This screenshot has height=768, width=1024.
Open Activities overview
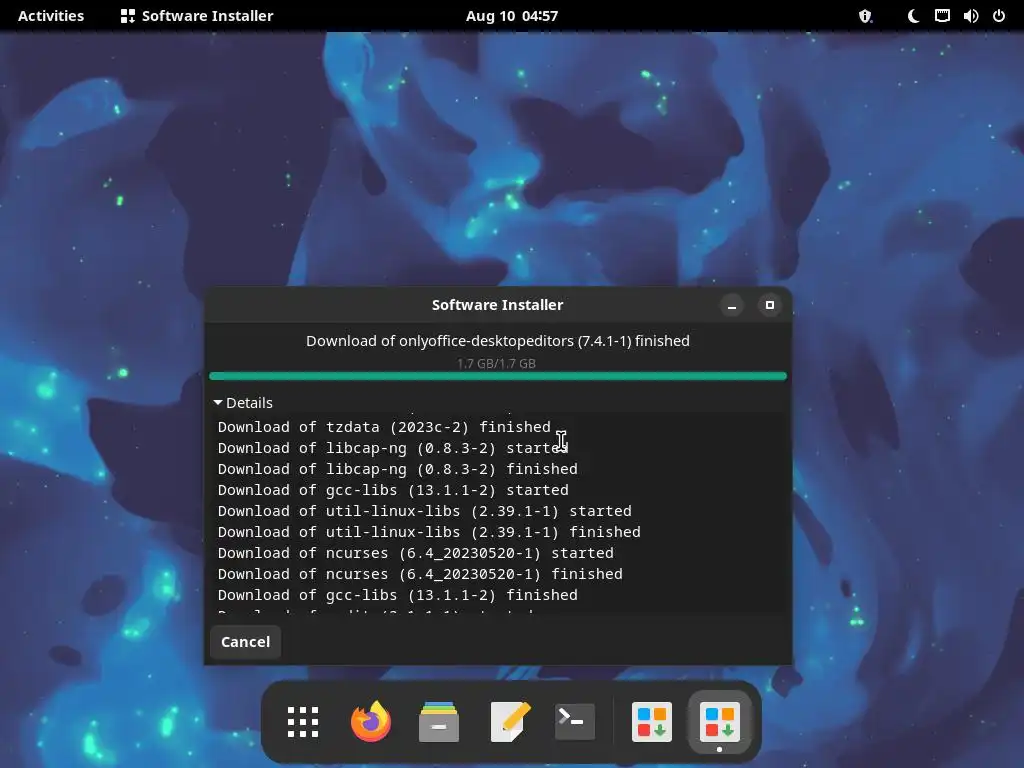pyautogui.click(x=51, y=16)
